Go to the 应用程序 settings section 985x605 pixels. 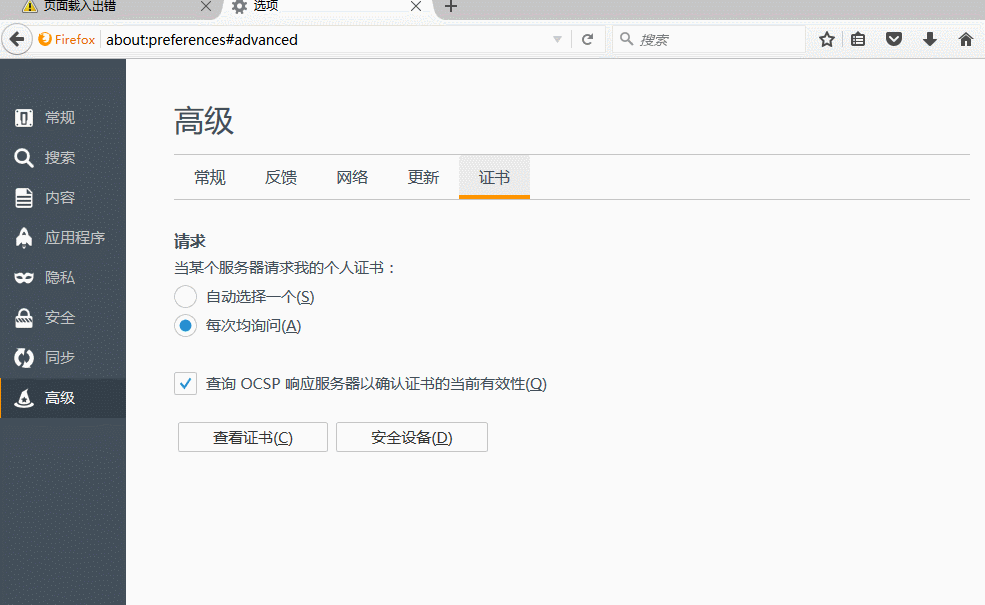point(60,237)
